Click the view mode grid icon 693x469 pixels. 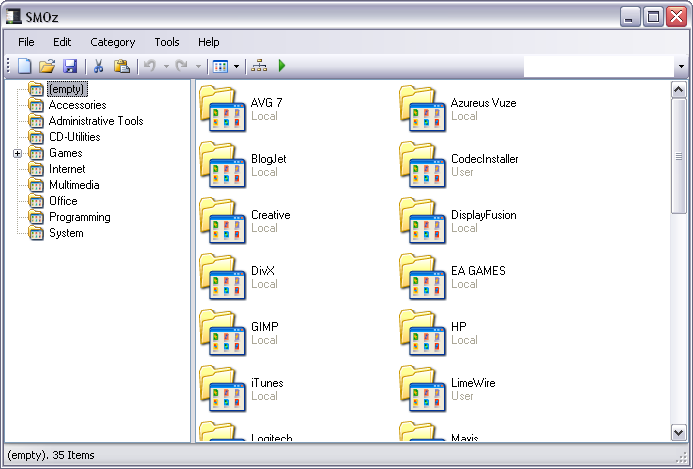[x=220, y=67]
